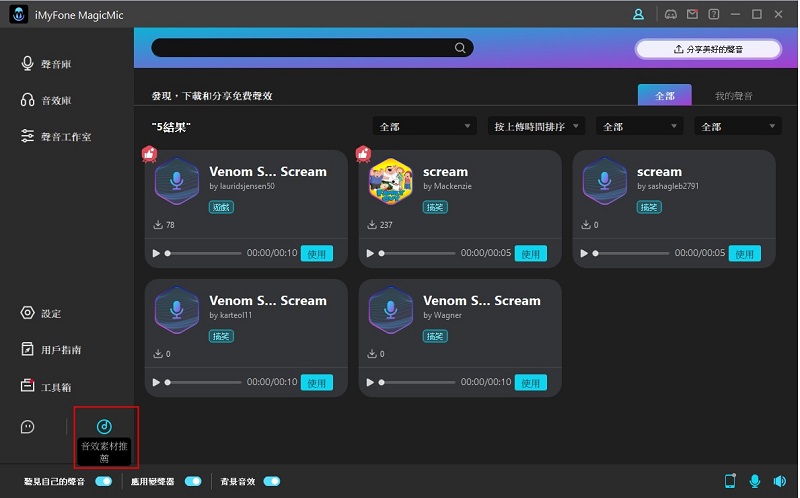The image size is (800, 498).
Task: Click author name 'by Wagner'
Action: tap(442, 315)
